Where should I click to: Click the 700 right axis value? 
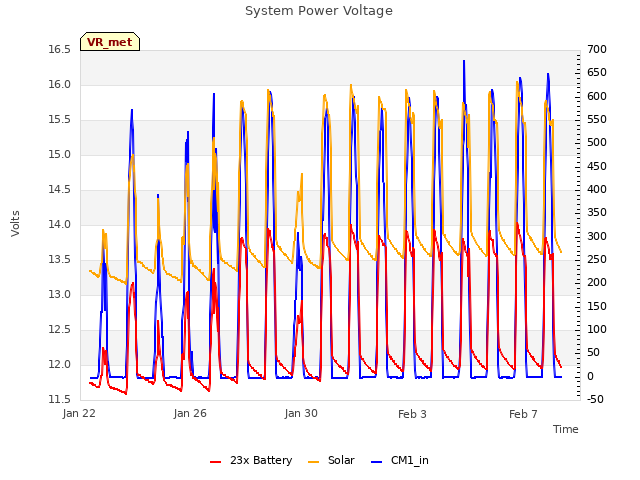(597, 50)
